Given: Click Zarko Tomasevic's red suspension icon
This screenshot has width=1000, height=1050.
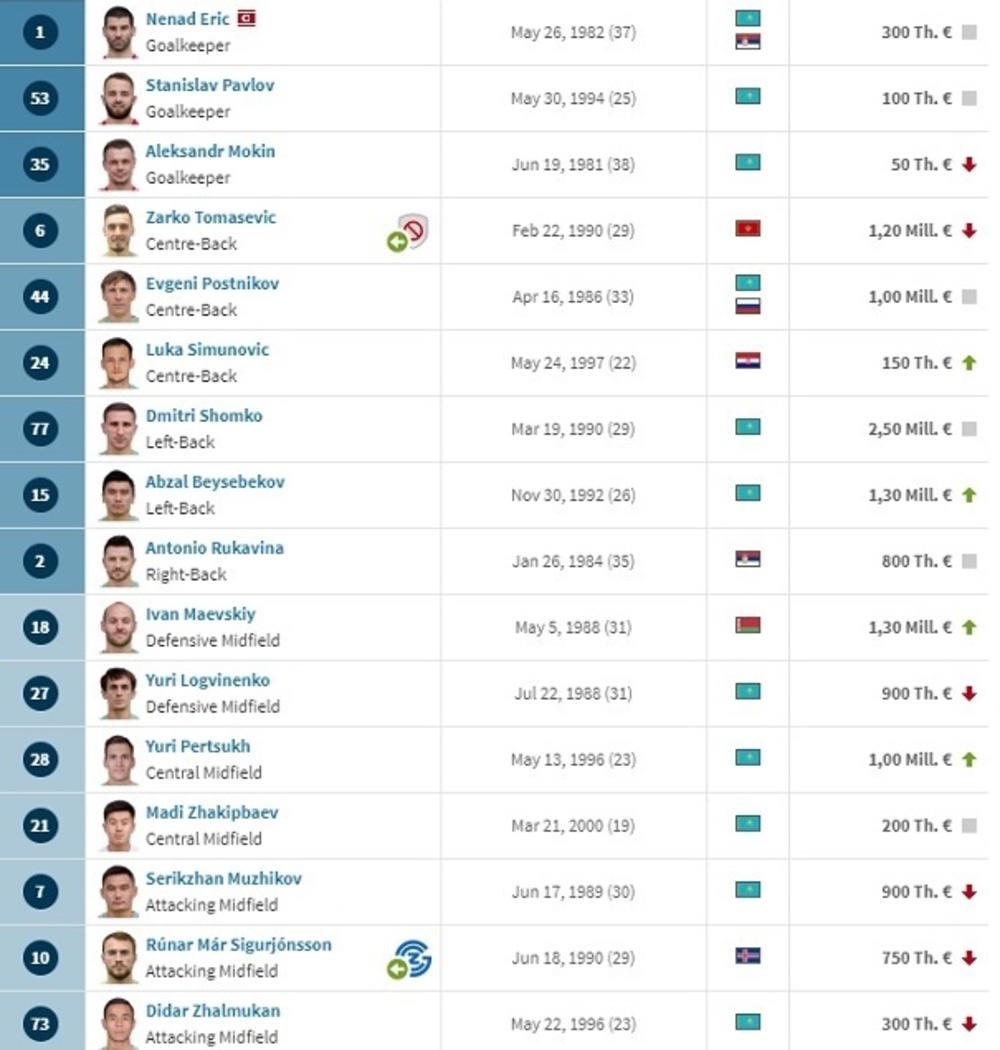Looking at the screenshot, I should pos(413,230).
